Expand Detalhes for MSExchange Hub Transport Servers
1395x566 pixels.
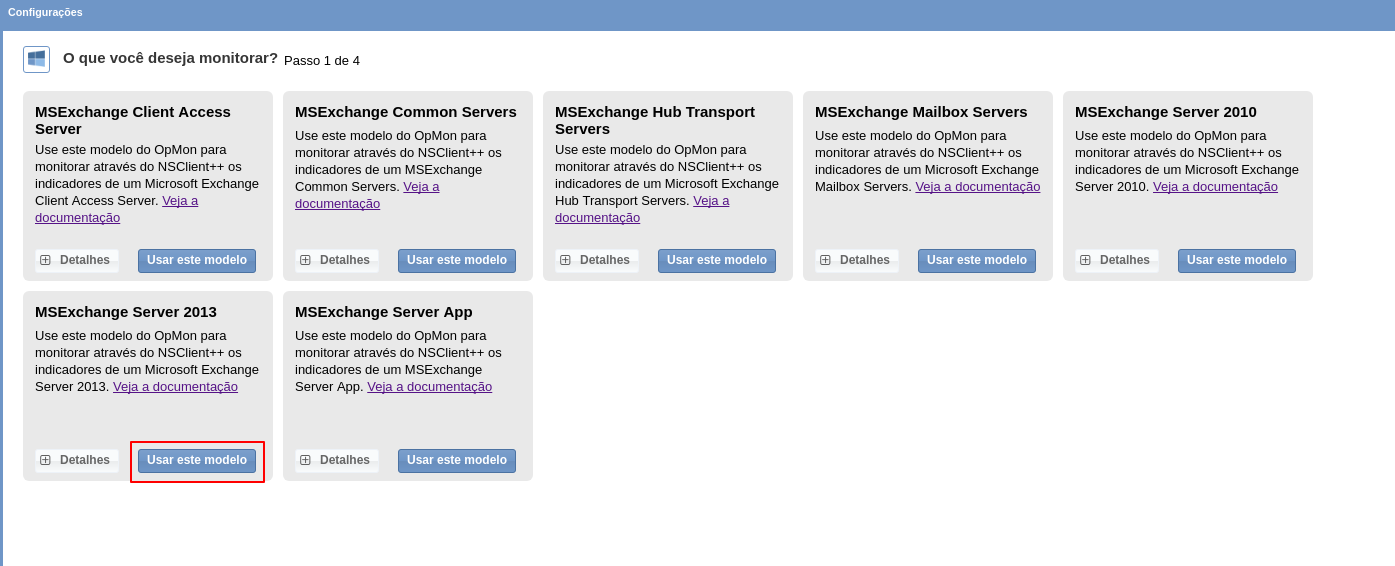(597, 260)
